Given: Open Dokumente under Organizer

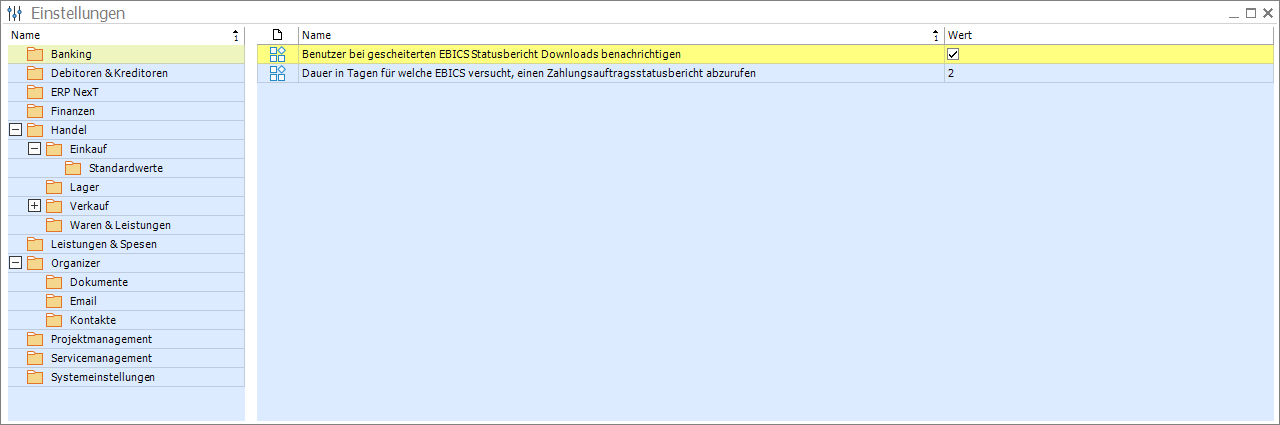Looking at the screenshot, I should click(99, 282).
